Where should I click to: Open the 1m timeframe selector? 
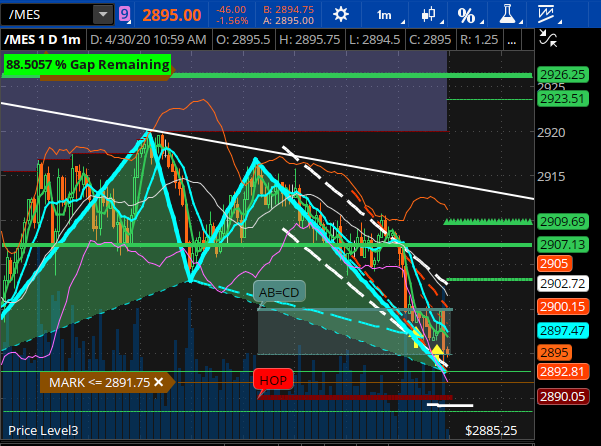[x=384, y=15]
